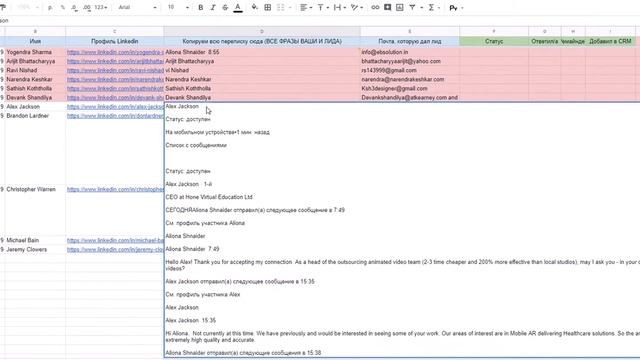Image resolution: width=640 pixels, height=360 pixels.
Task: Decrease decimal places button
Action: [74, 7]
